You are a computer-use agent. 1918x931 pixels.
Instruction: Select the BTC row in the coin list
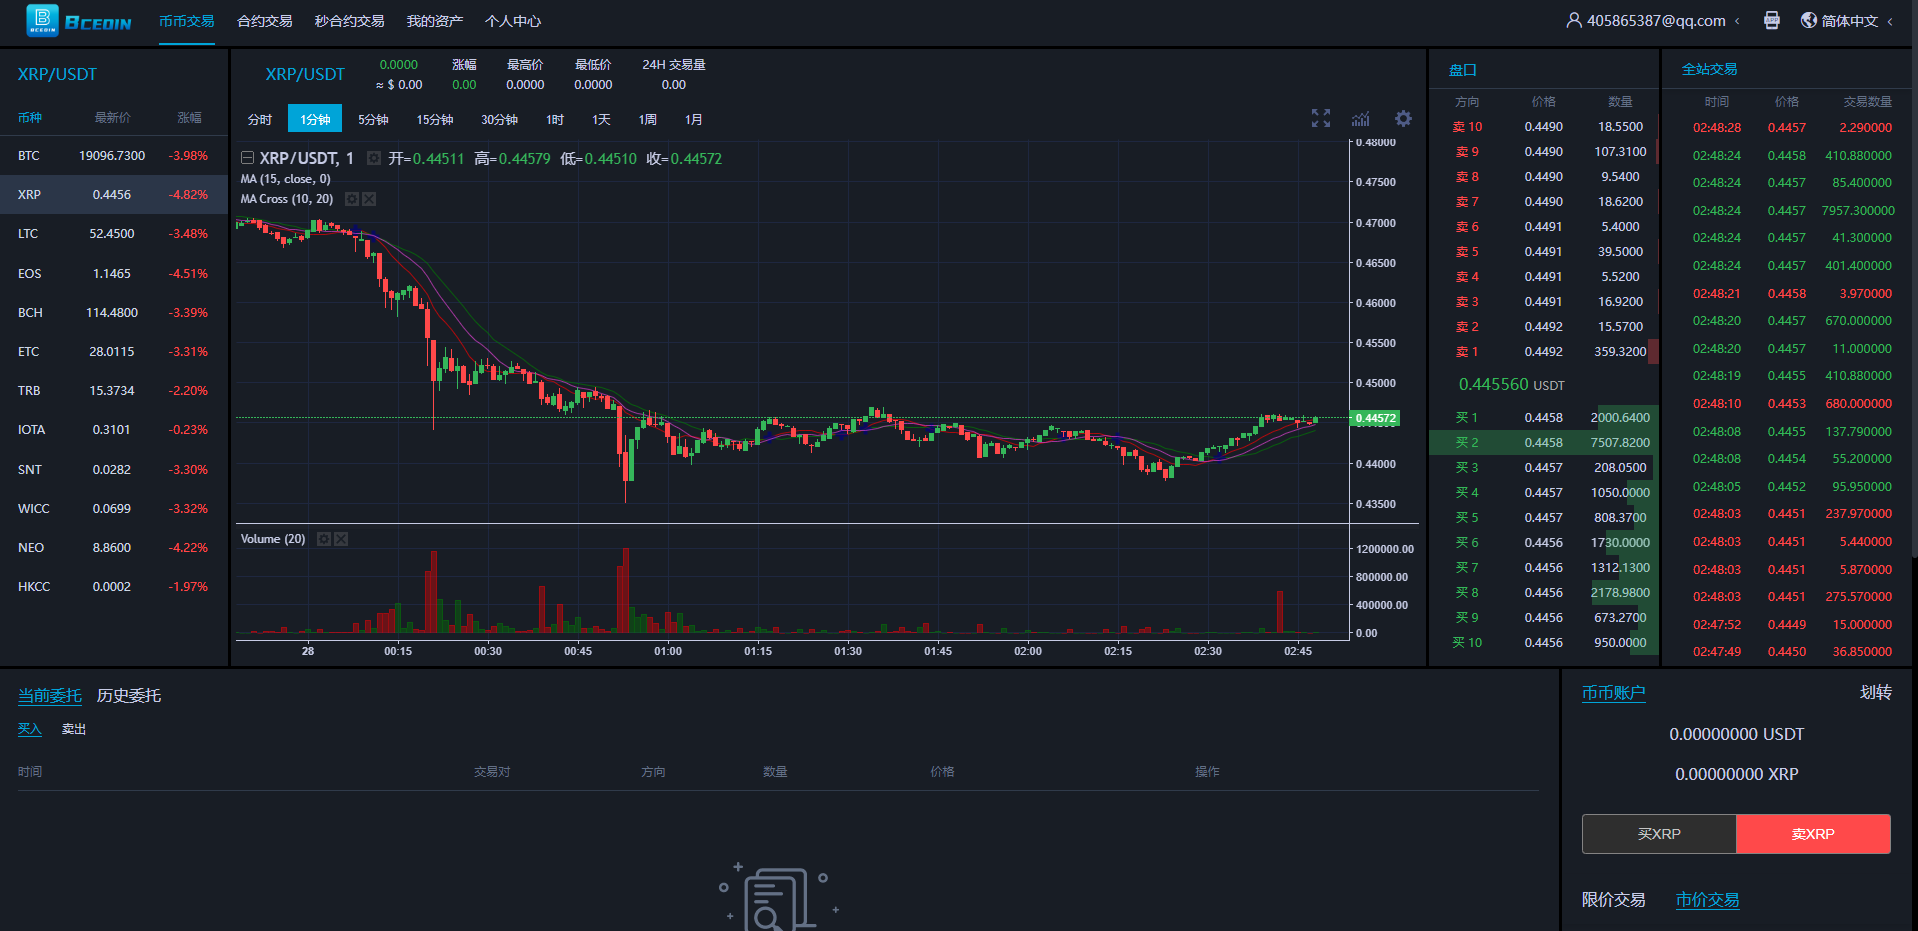tap(113, 156)
